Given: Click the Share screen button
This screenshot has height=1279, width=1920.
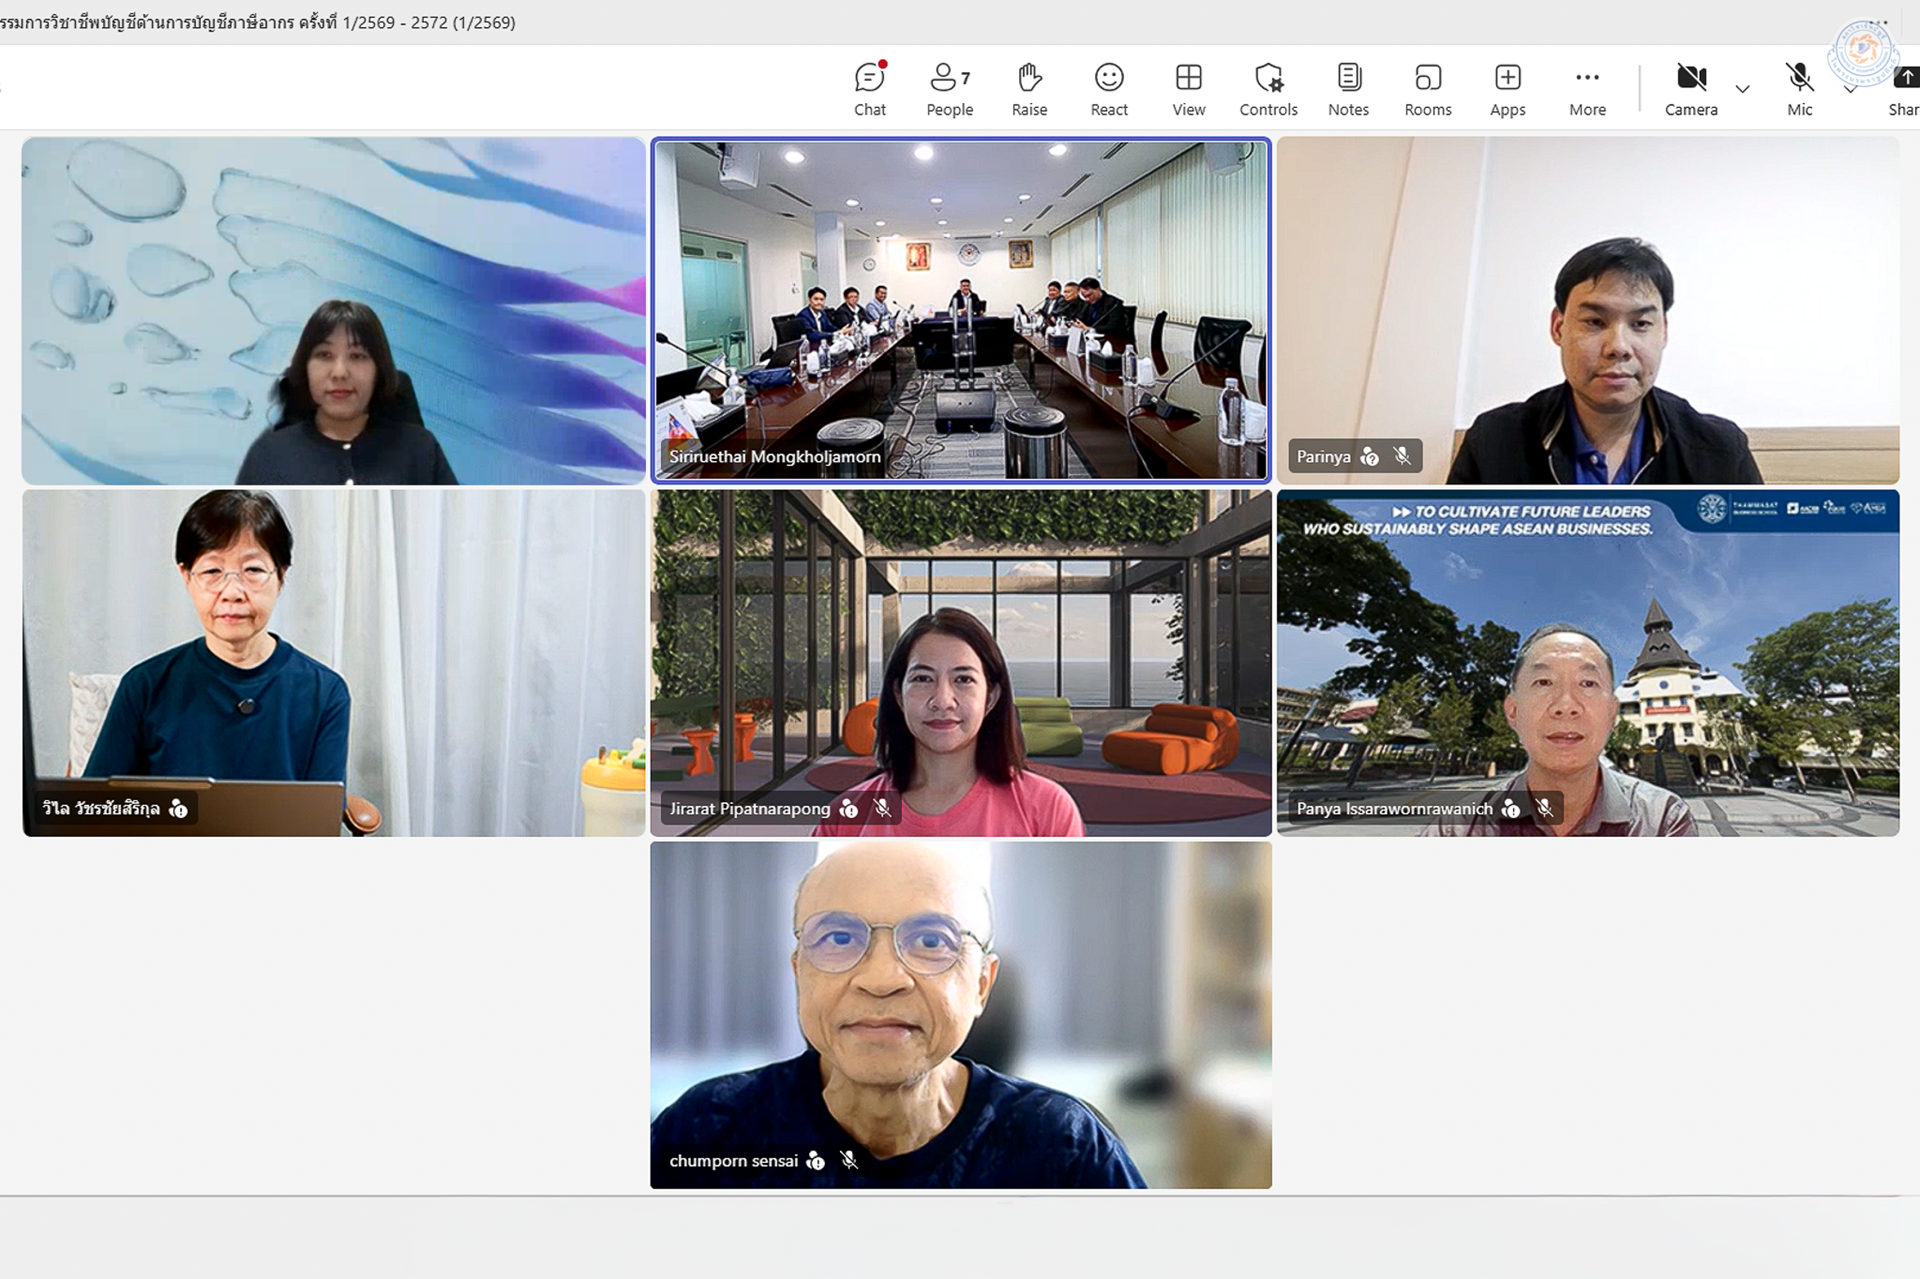Looking at the screenshot, I should click(x=1903, y=89).
